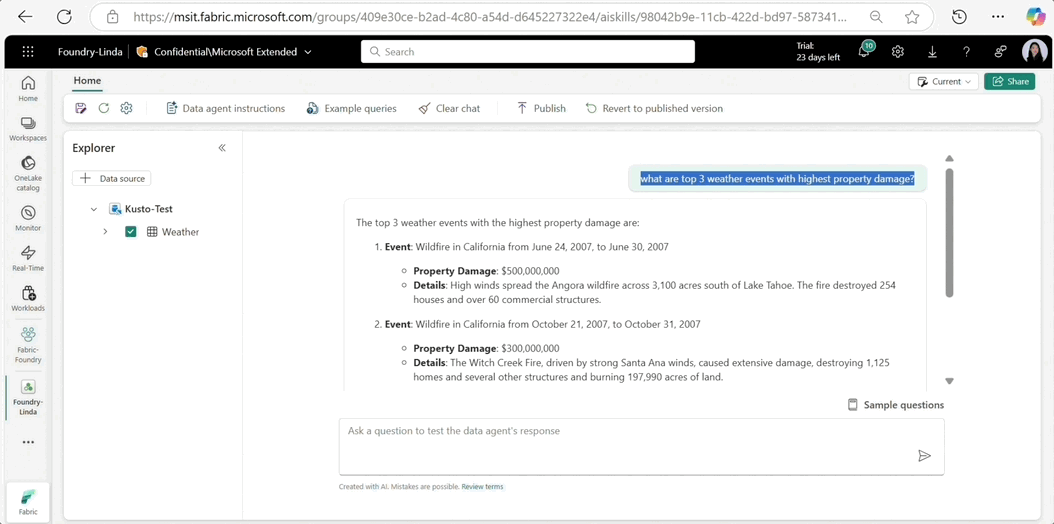The width and height of the screenshot is (1054, 524).
Task: Click the first Property Damage $500,000,000 text
Action: pos(486,271)
